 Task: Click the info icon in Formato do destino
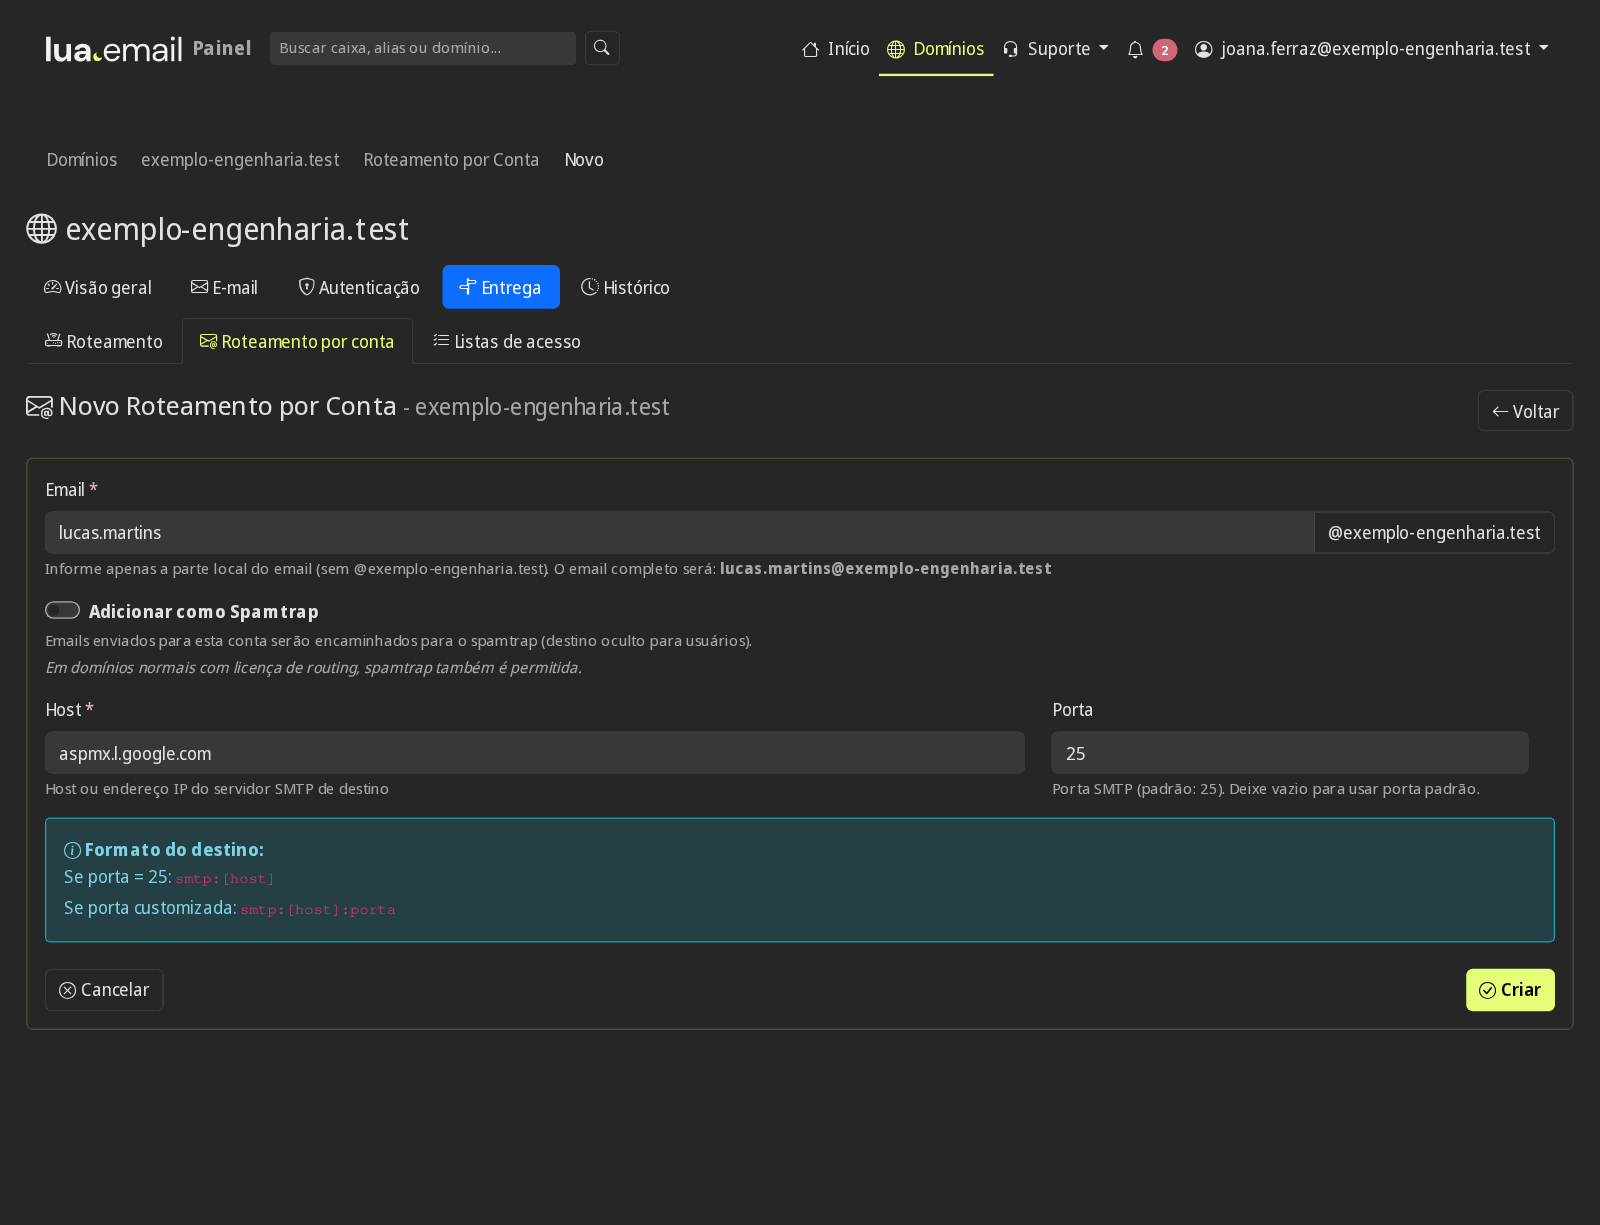click(72, 850)
